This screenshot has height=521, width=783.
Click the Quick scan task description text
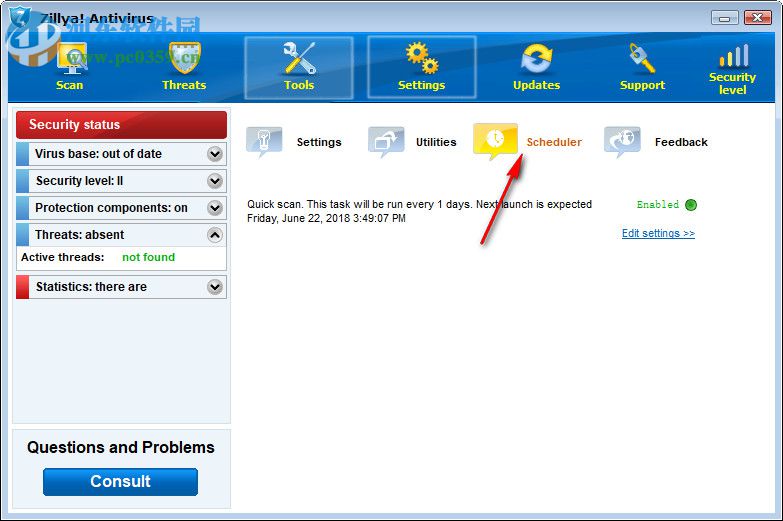419,211
